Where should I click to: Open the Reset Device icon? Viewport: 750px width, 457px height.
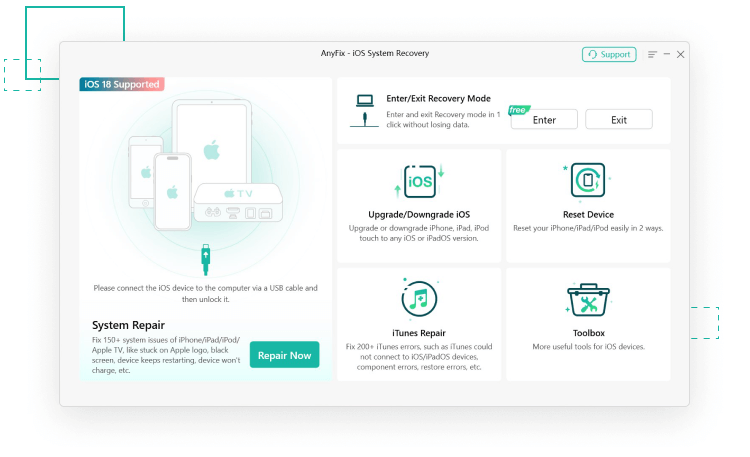(588, 180)
